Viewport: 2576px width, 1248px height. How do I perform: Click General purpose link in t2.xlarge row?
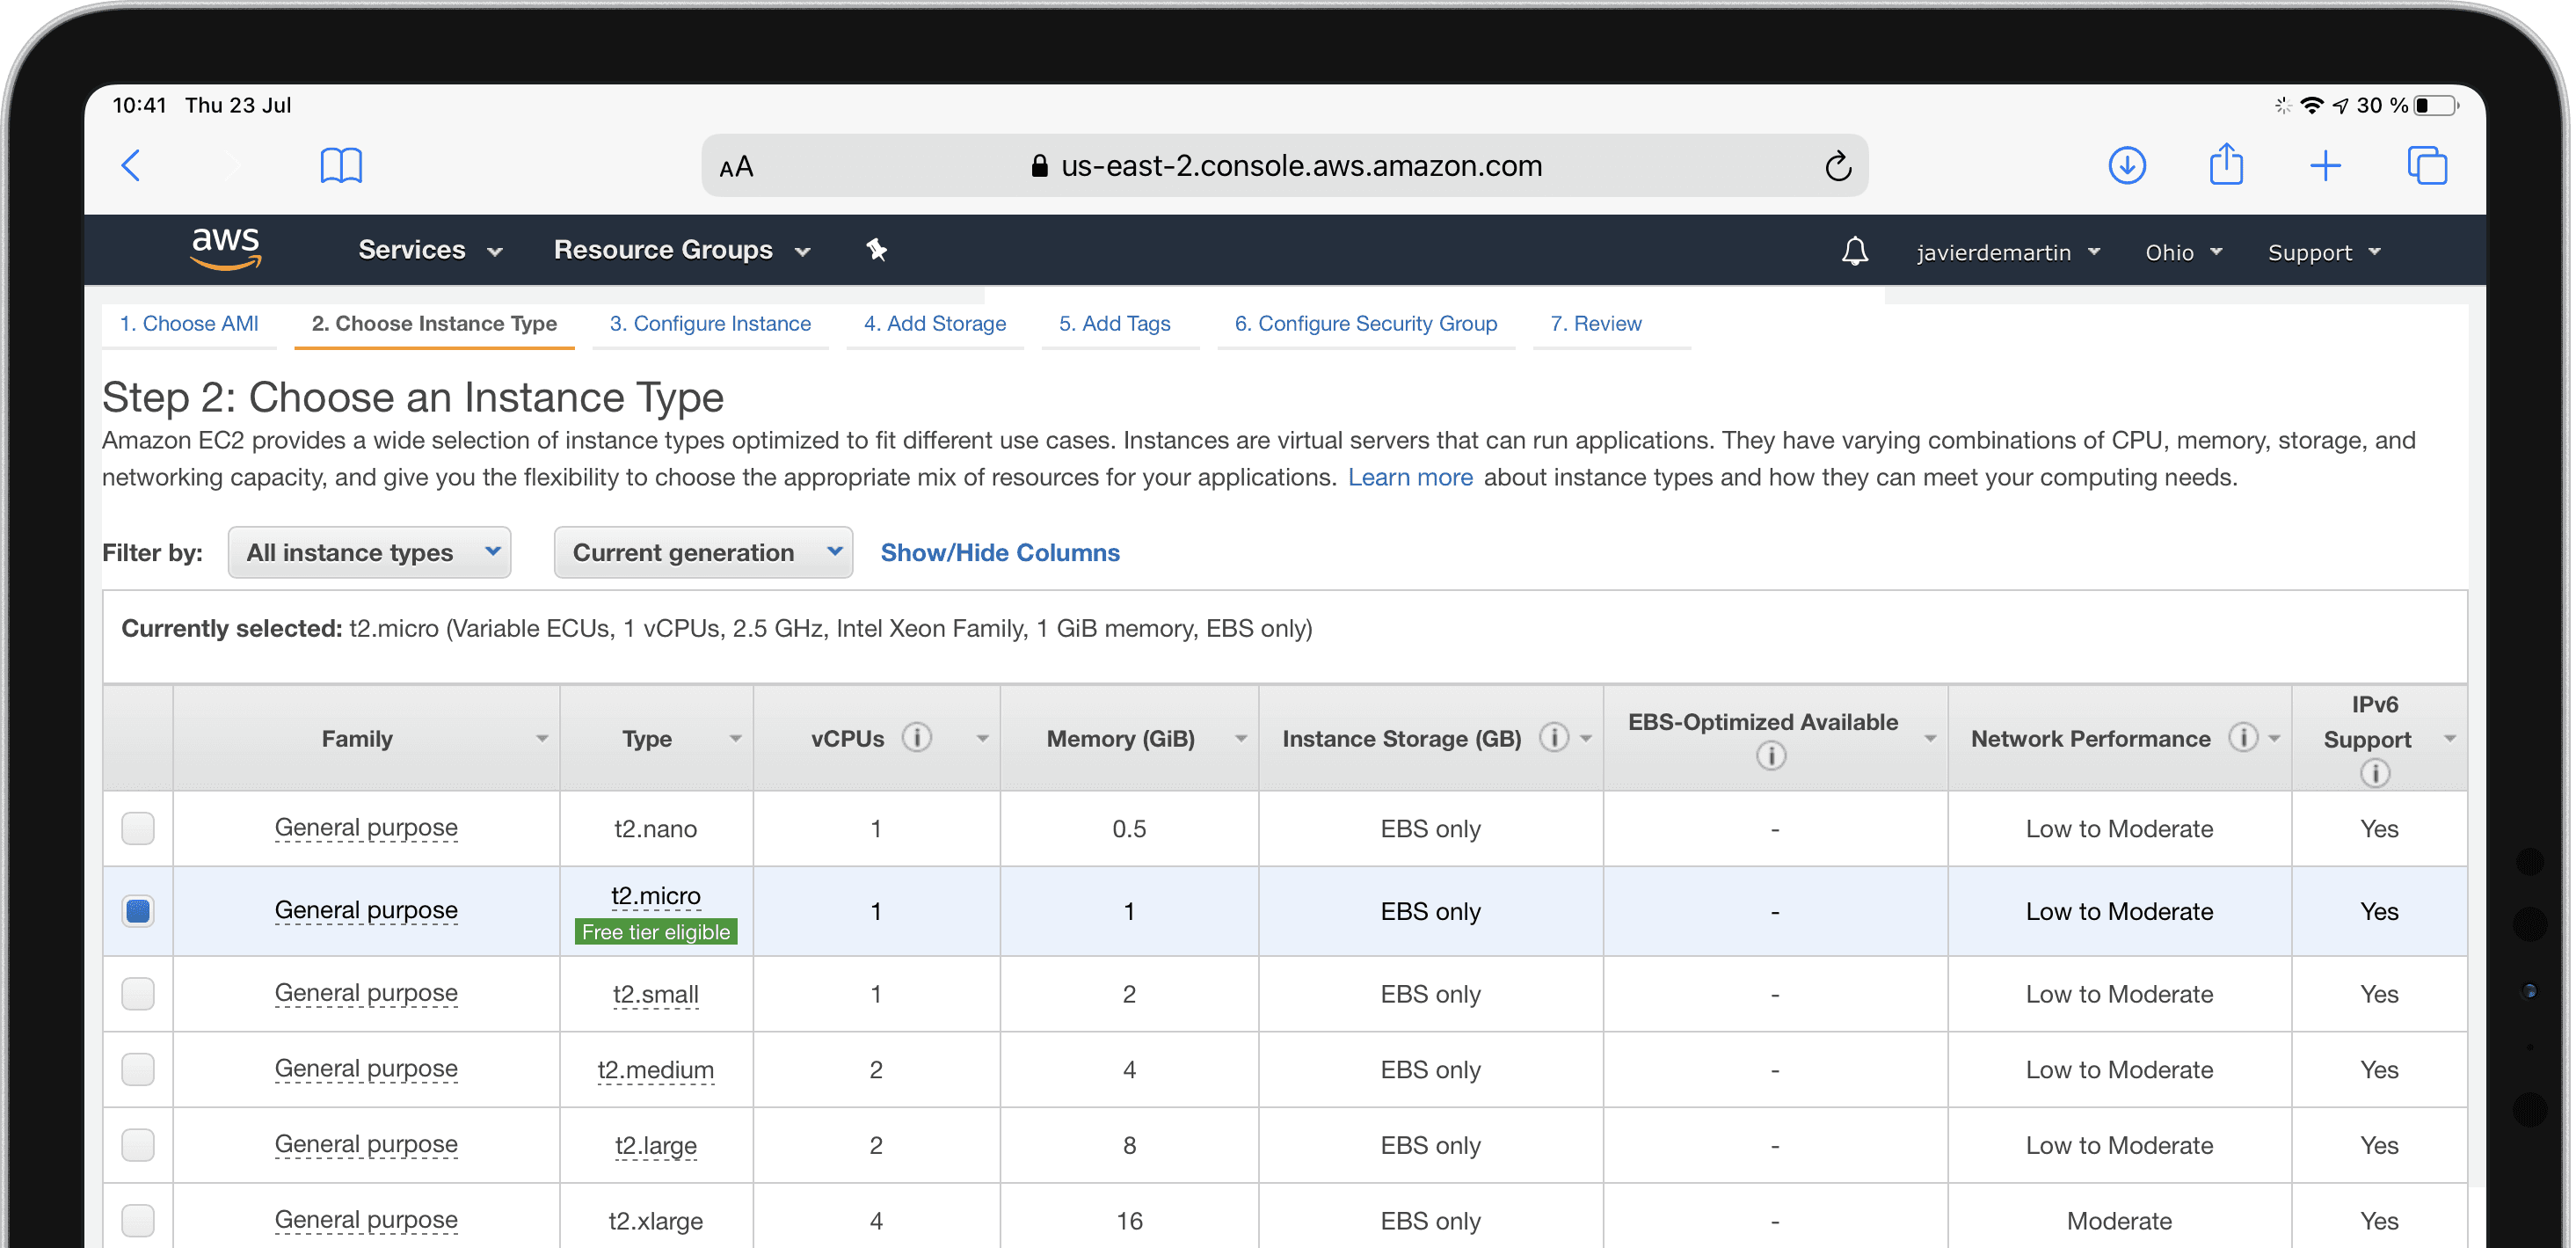click(366, 1220)
